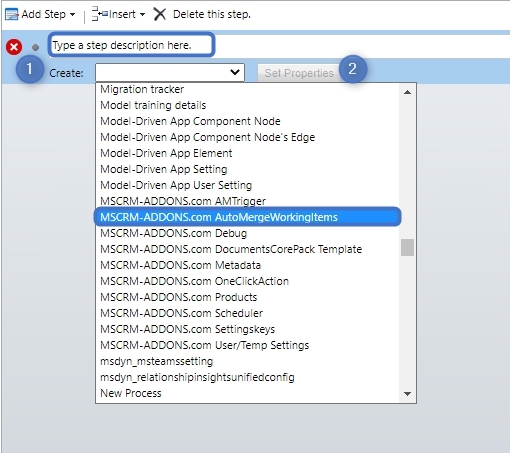510x453 pixels.
Task: Select msdyn_msteamssetting entry
Action: click(x=247, y=361)
